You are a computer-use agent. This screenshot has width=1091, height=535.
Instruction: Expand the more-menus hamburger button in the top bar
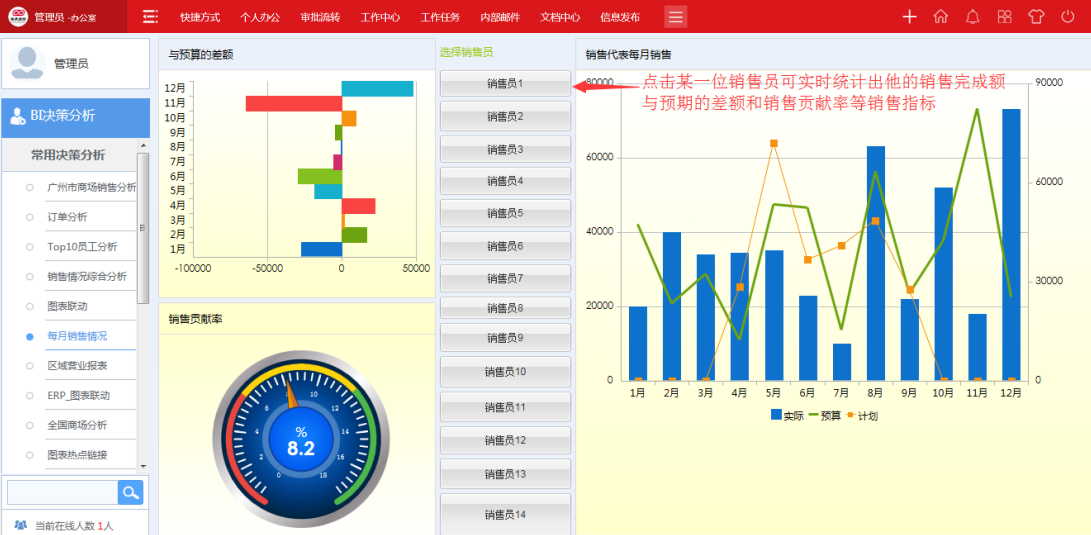pos(676,17)
